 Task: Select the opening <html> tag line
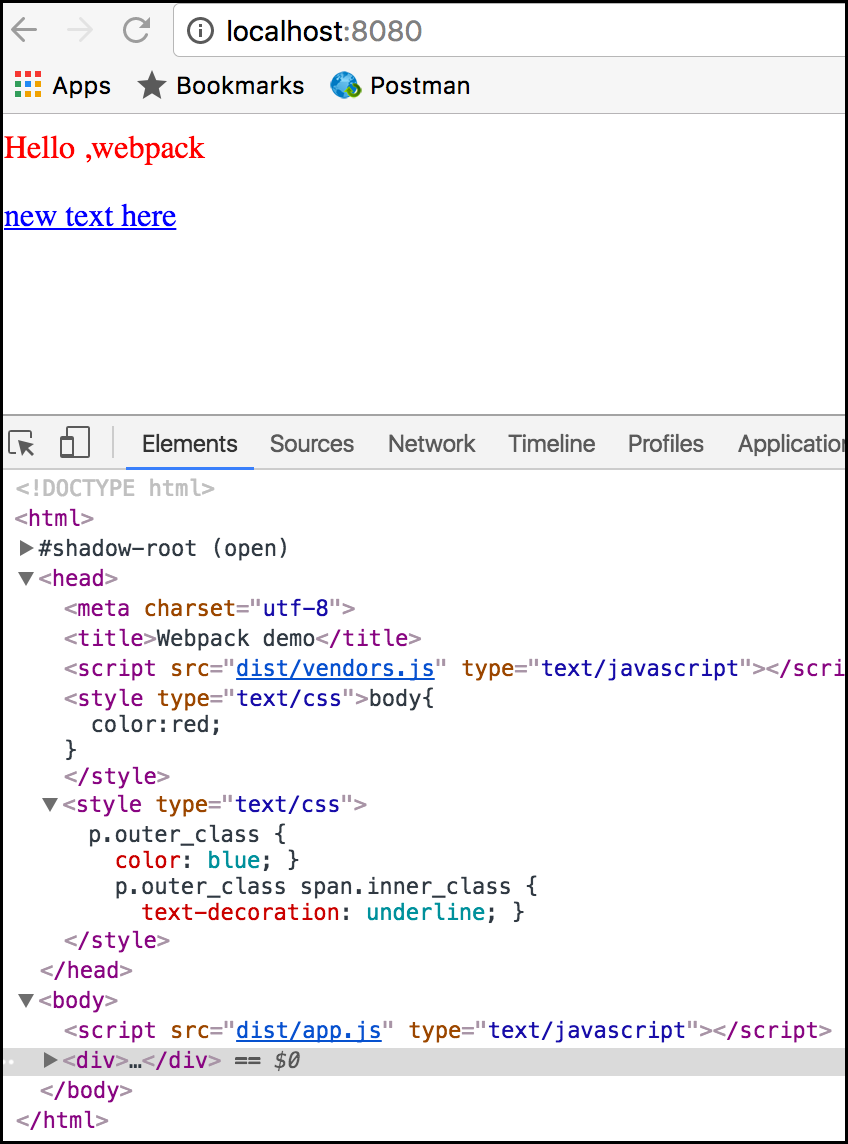[55, 518]
